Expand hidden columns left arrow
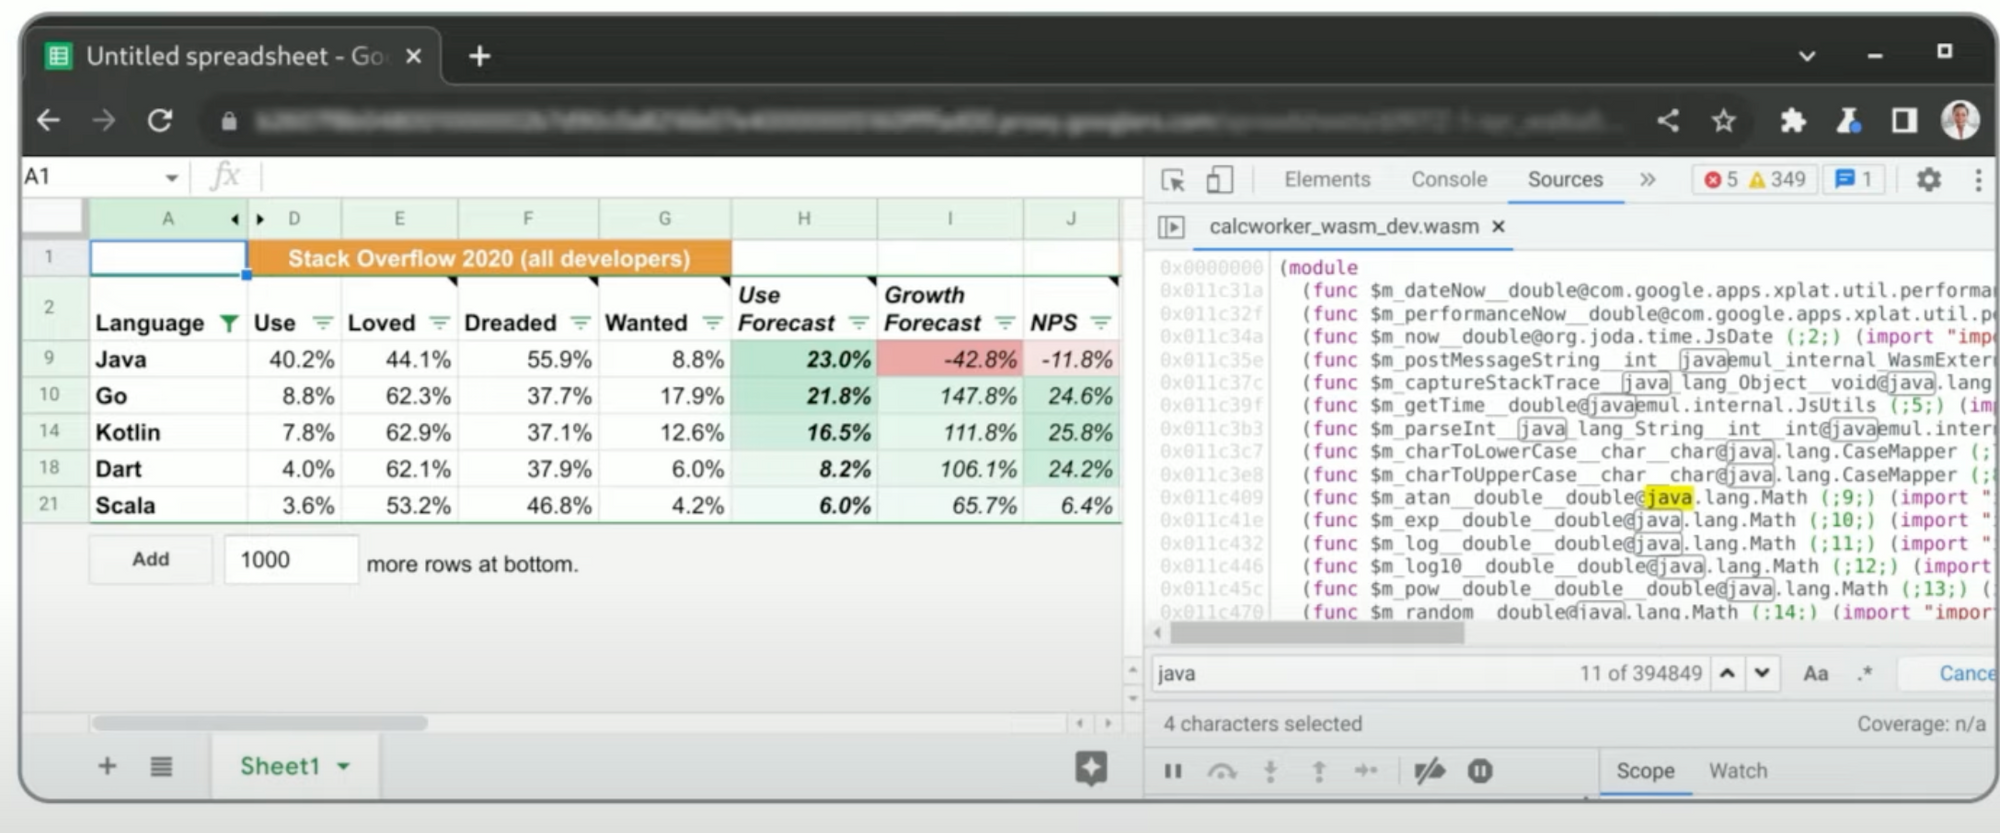Image resolution: width=2000 pixels, height=833 pixels. (234, 219)
